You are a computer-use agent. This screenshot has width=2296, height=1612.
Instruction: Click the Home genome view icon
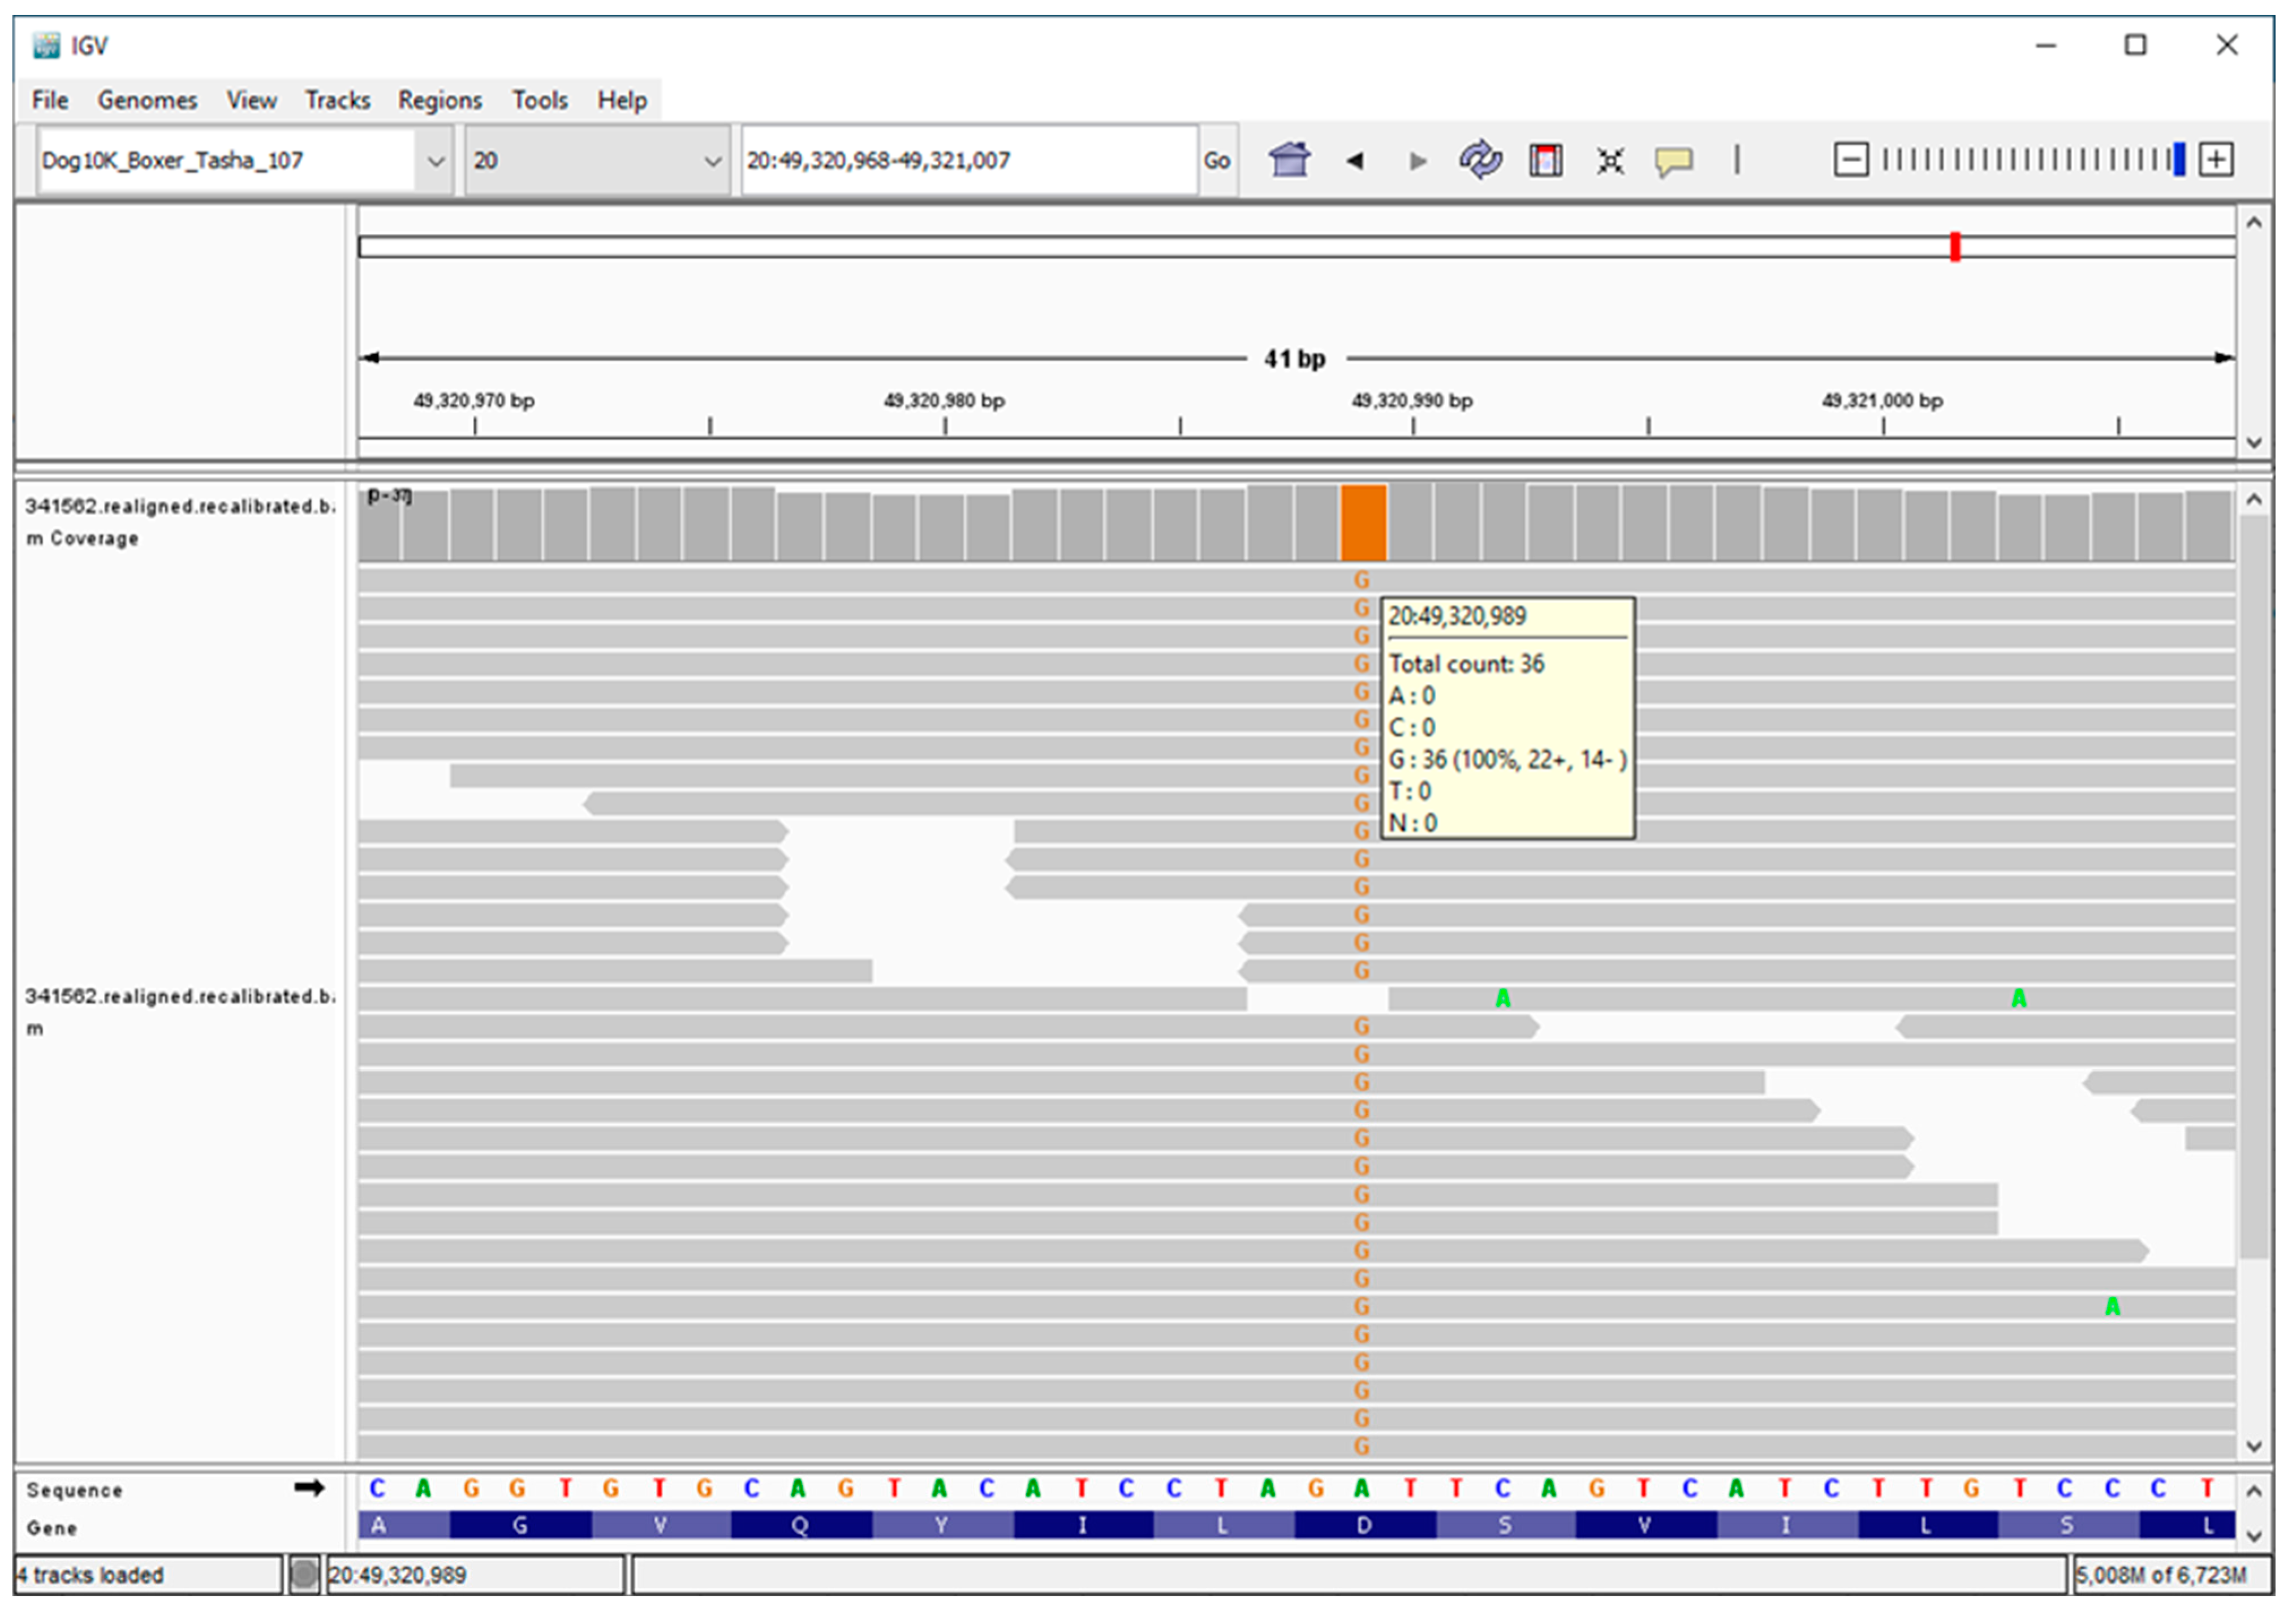1289,160
